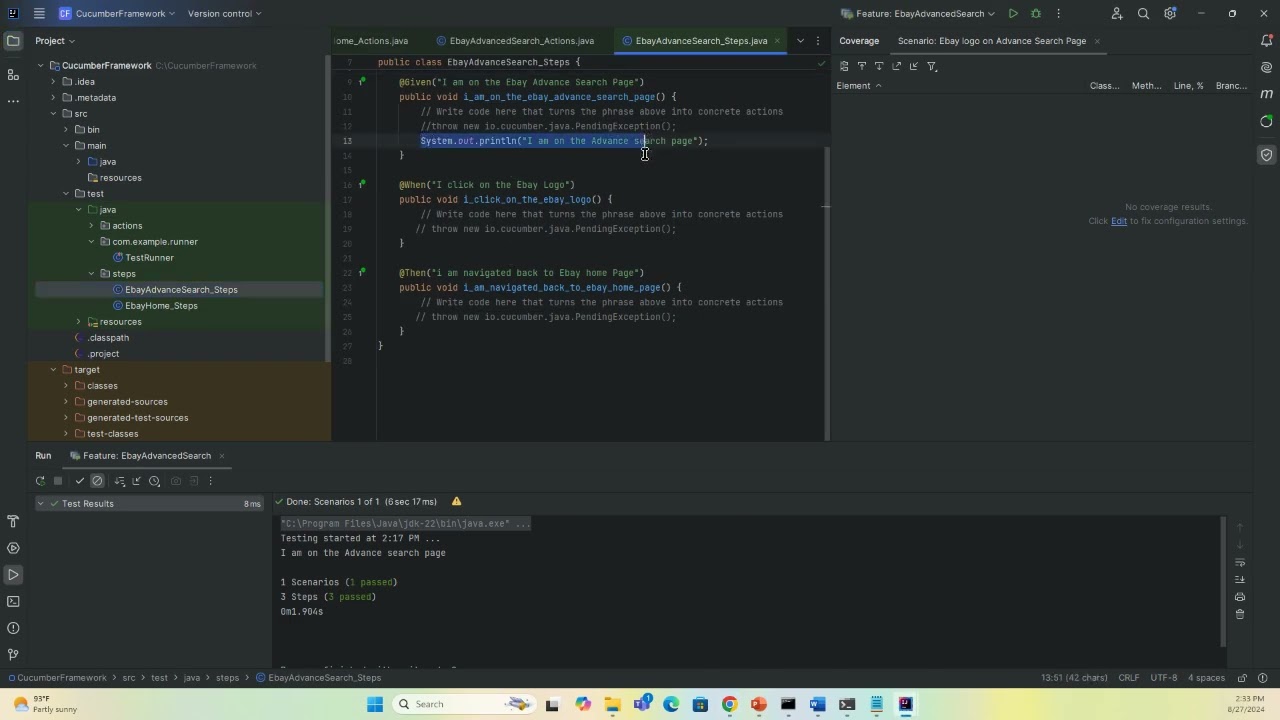
Task: Click the Edit configuration settings link
Action: tap(1119, 221)
